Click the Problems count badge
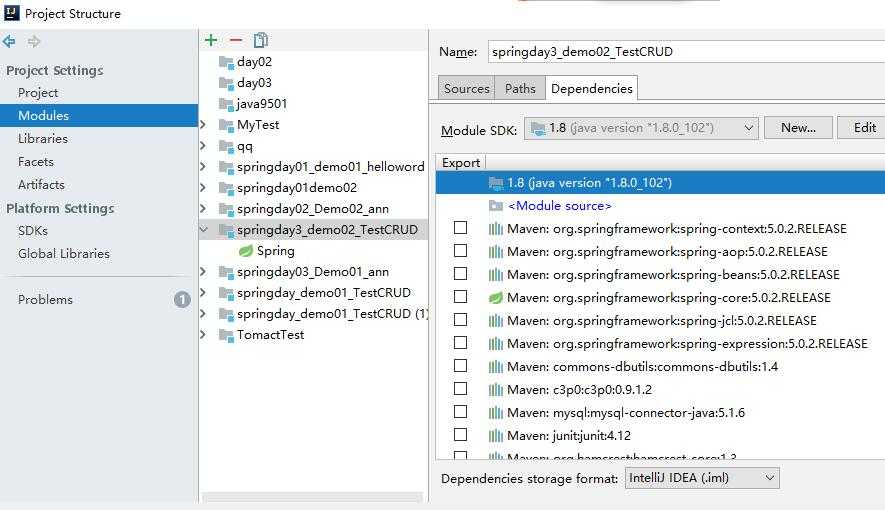Viewport: 885px width, 510px height. (182, 299)
